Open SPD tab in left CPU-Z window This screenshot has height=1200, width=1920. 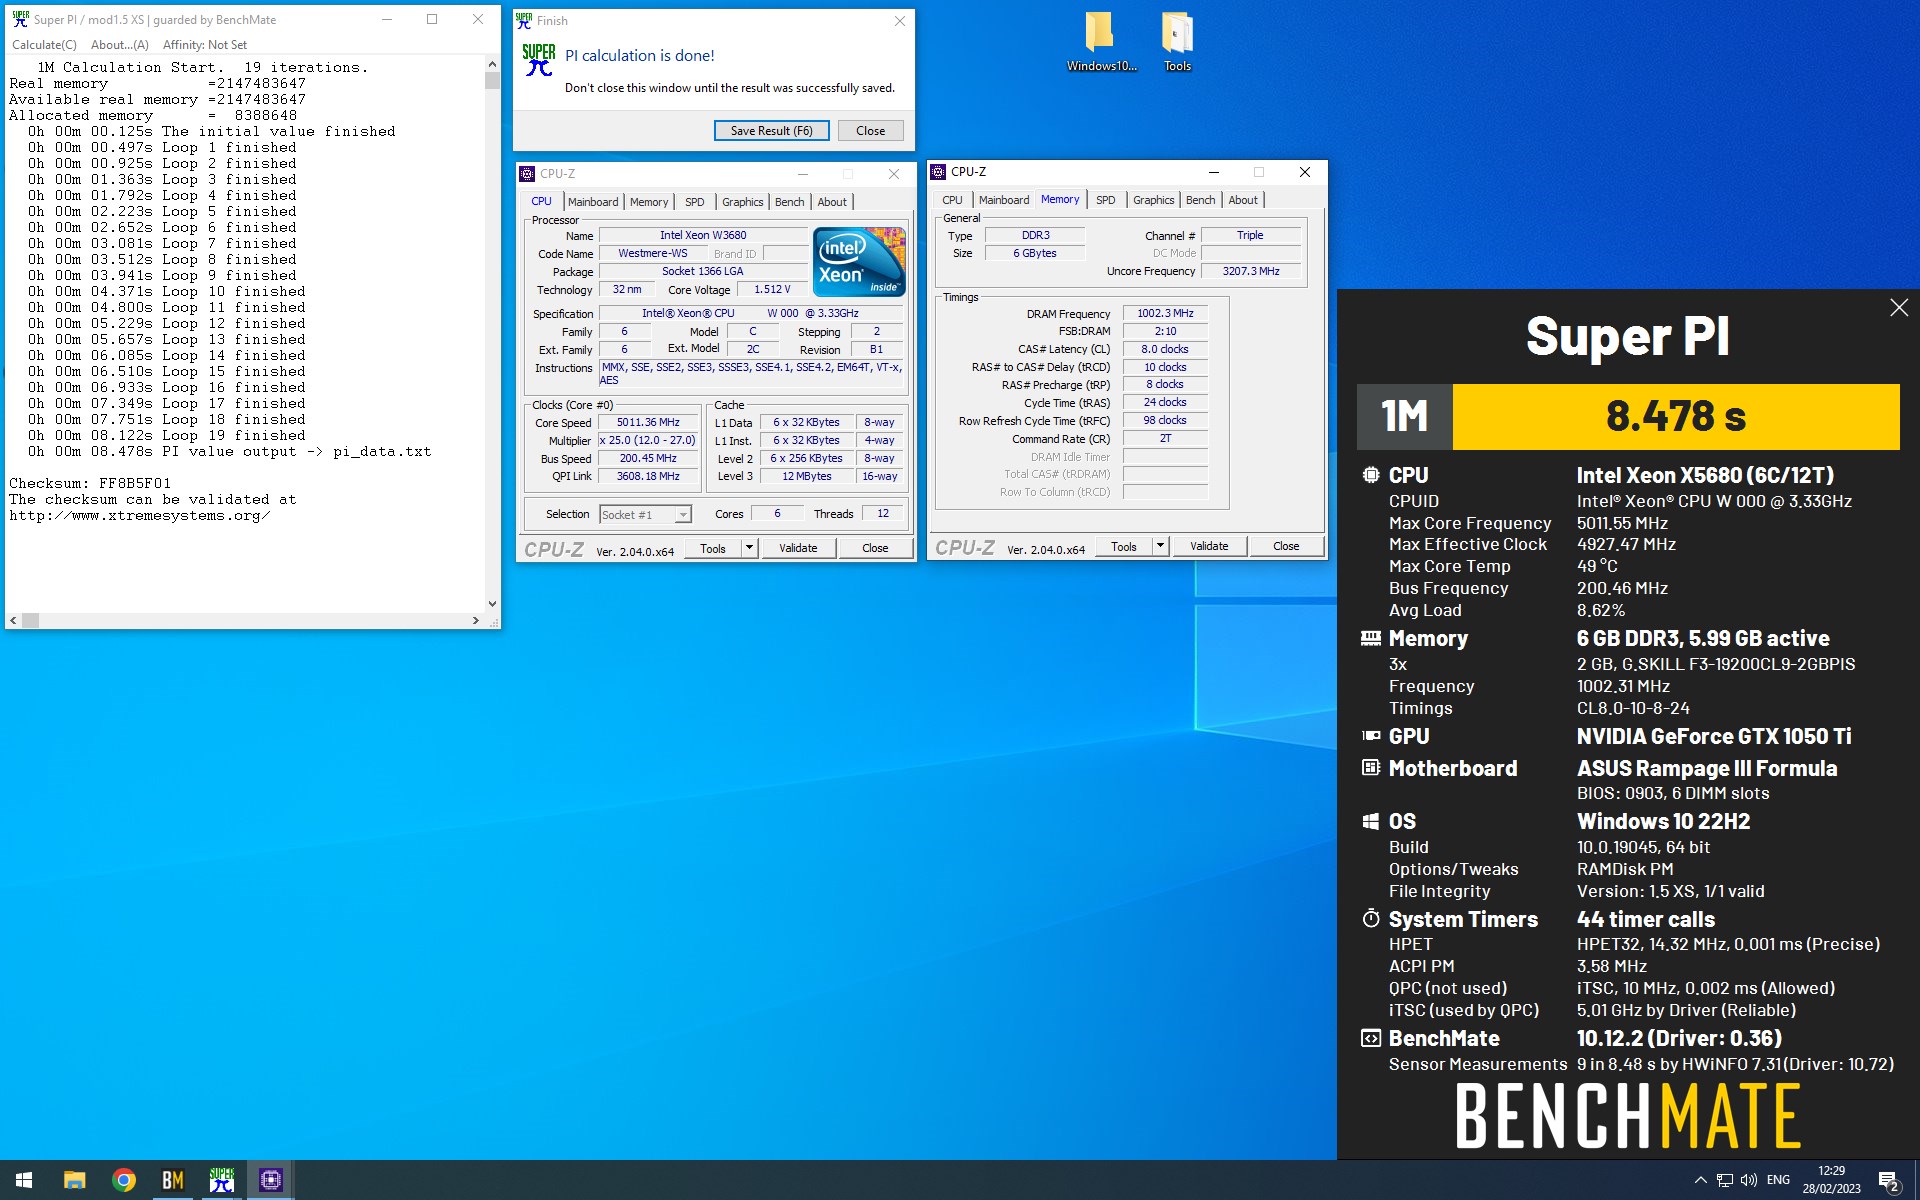pos(694,202)
